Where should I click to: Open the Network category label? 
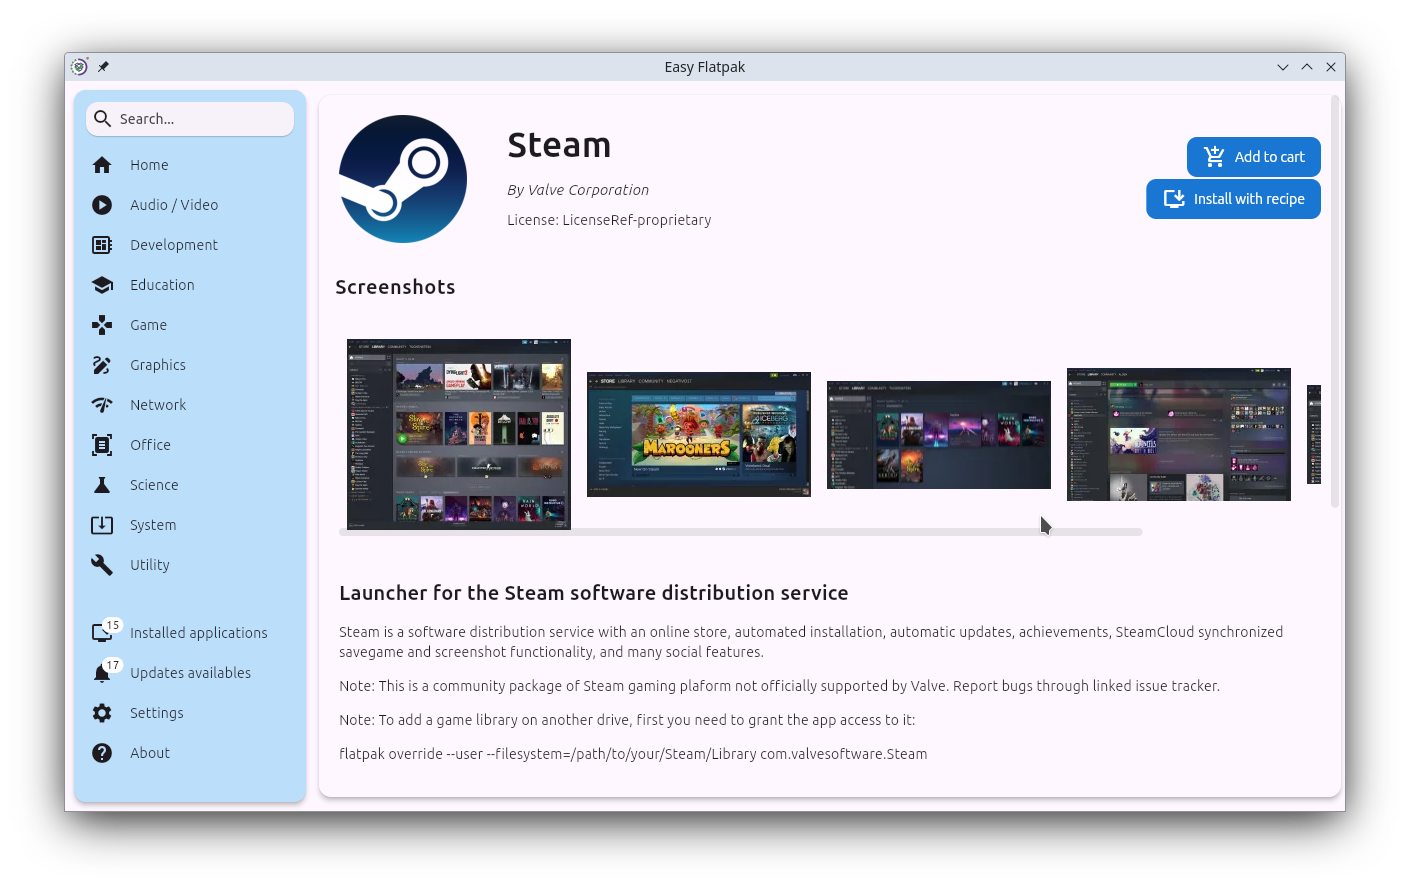[158, 405]
